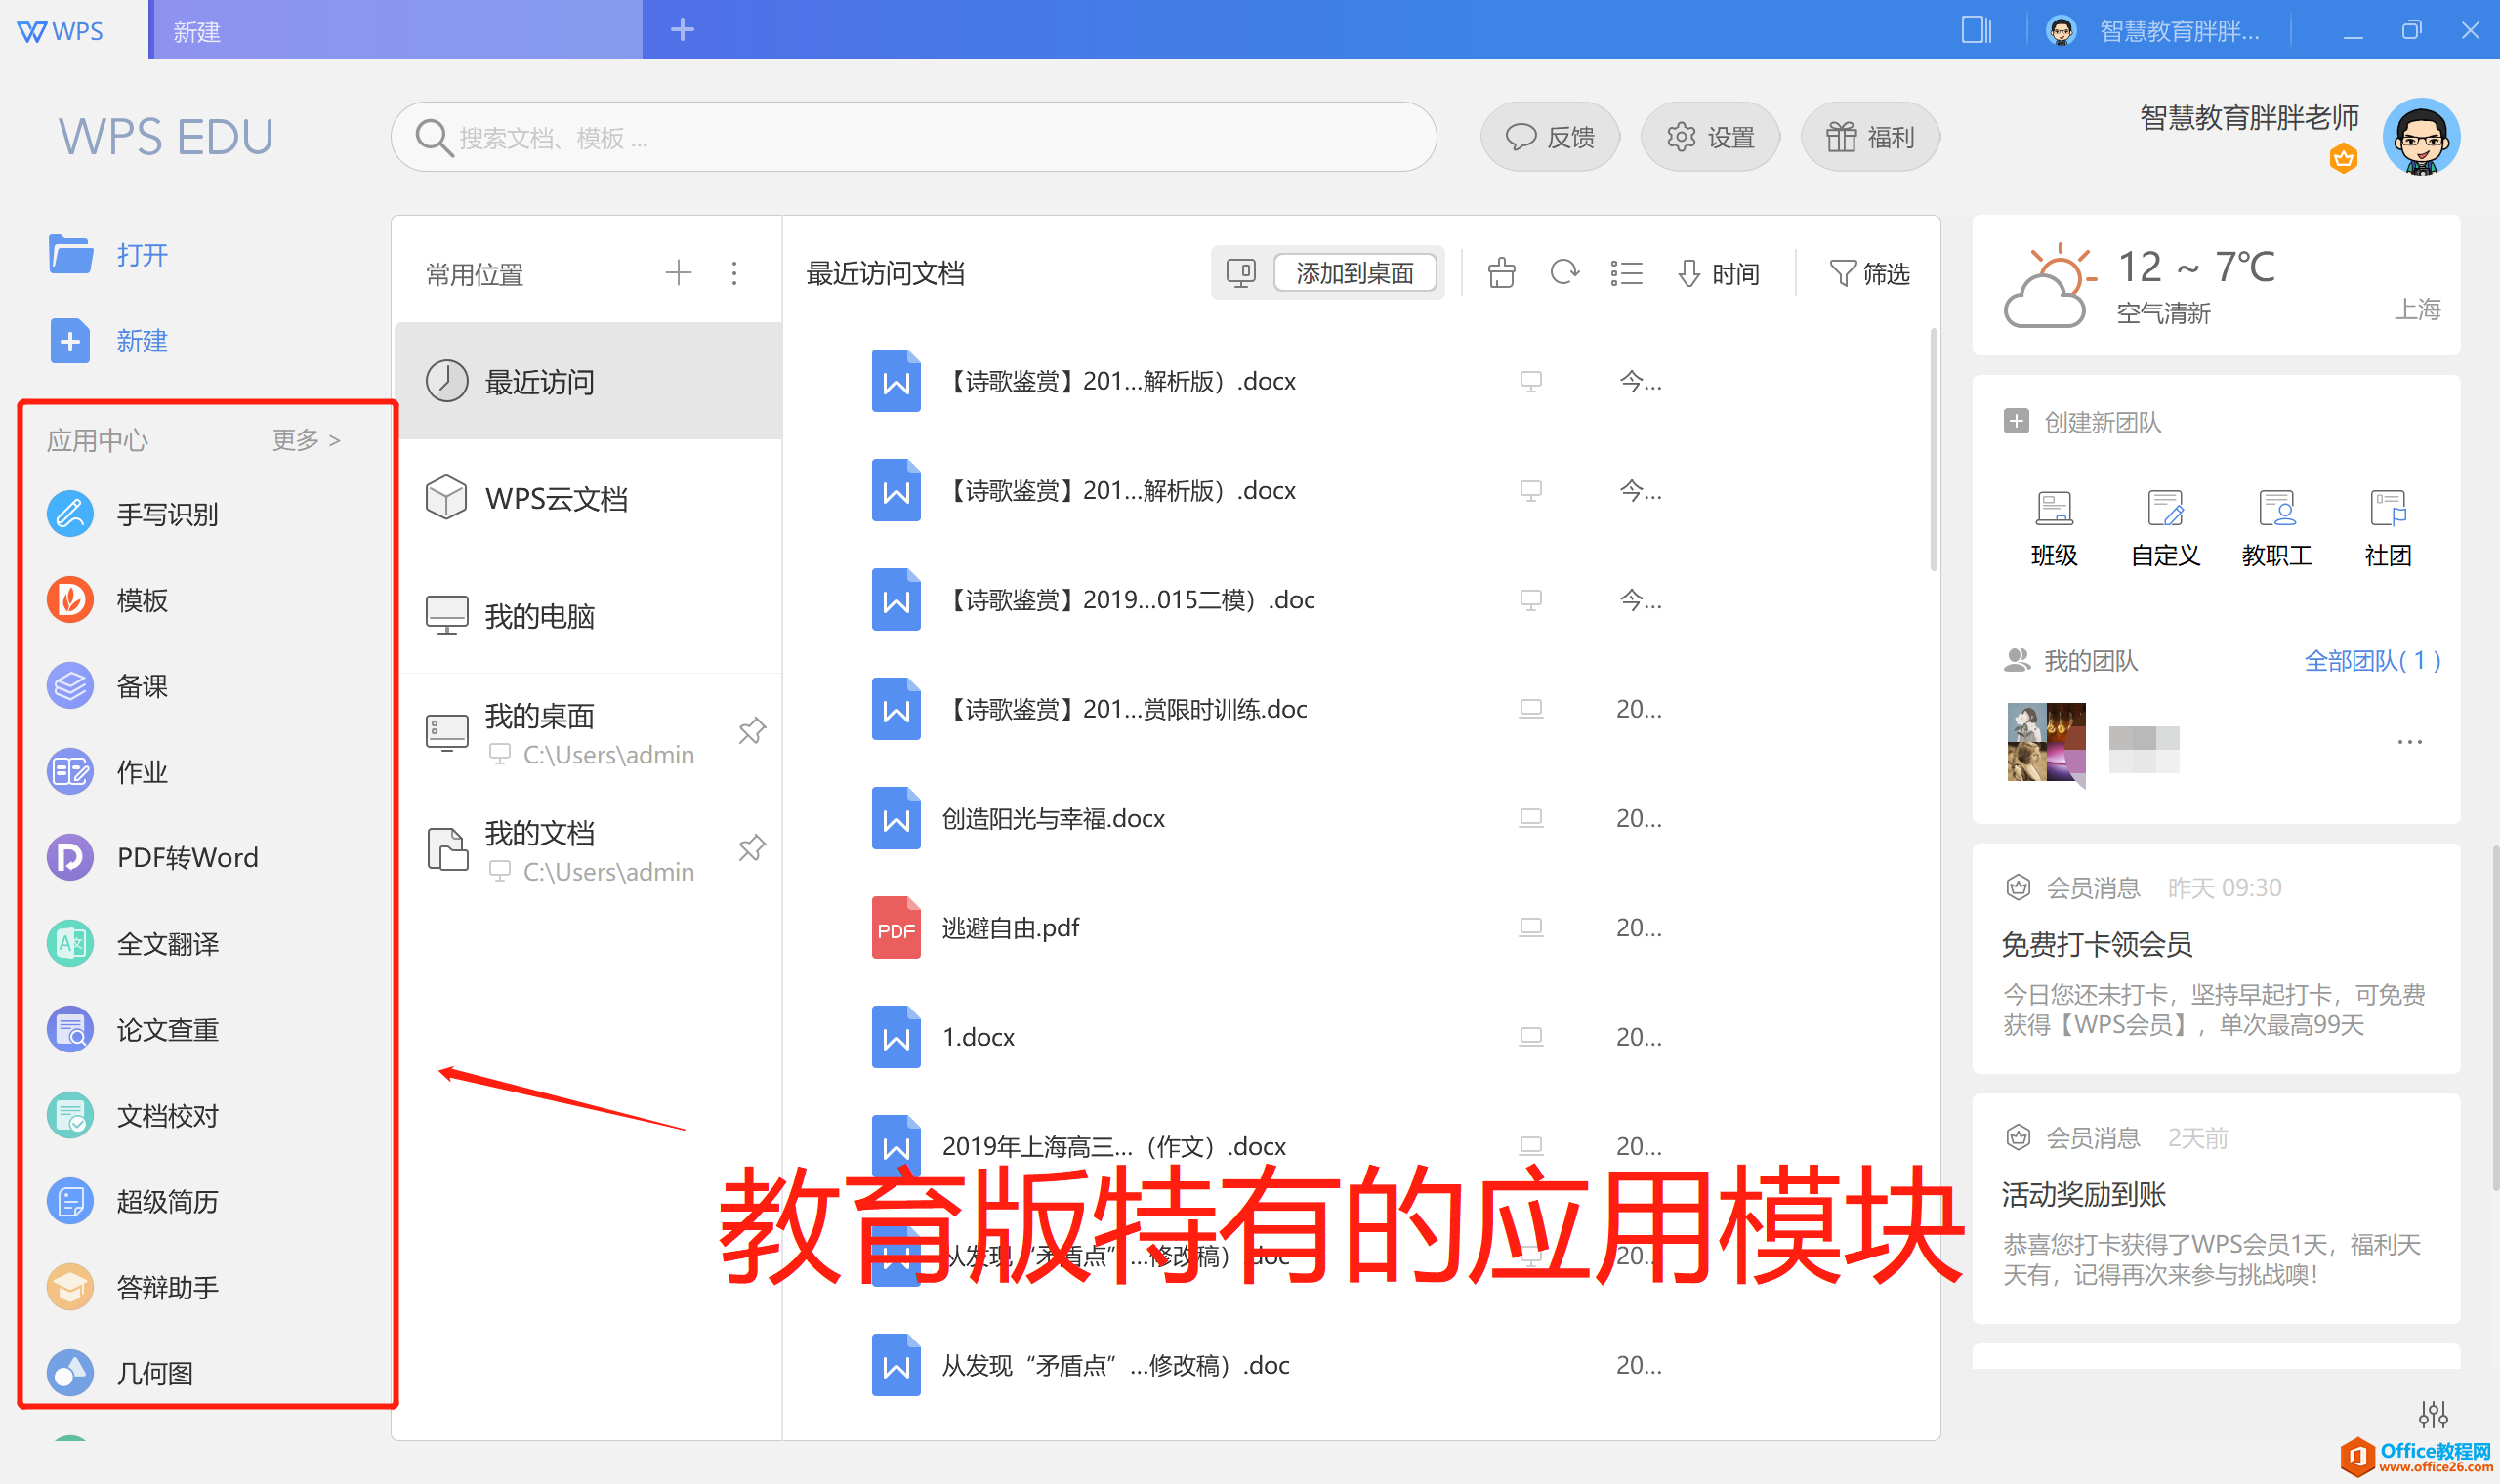Go to WPS home tab

pyautogui.click(x=61, y=30)
